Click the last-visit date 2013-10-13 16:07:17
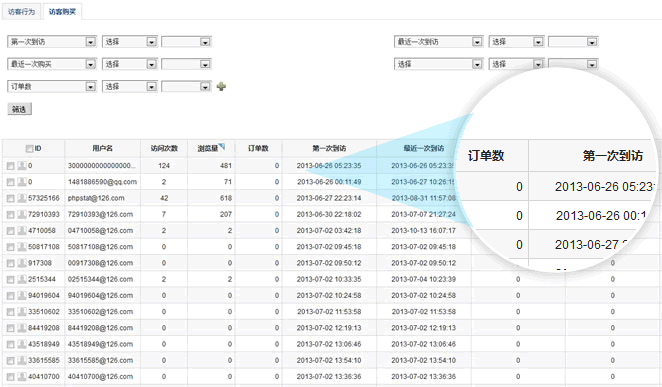The width and height of the screenshot is (662, 387). tap(423, 230)
